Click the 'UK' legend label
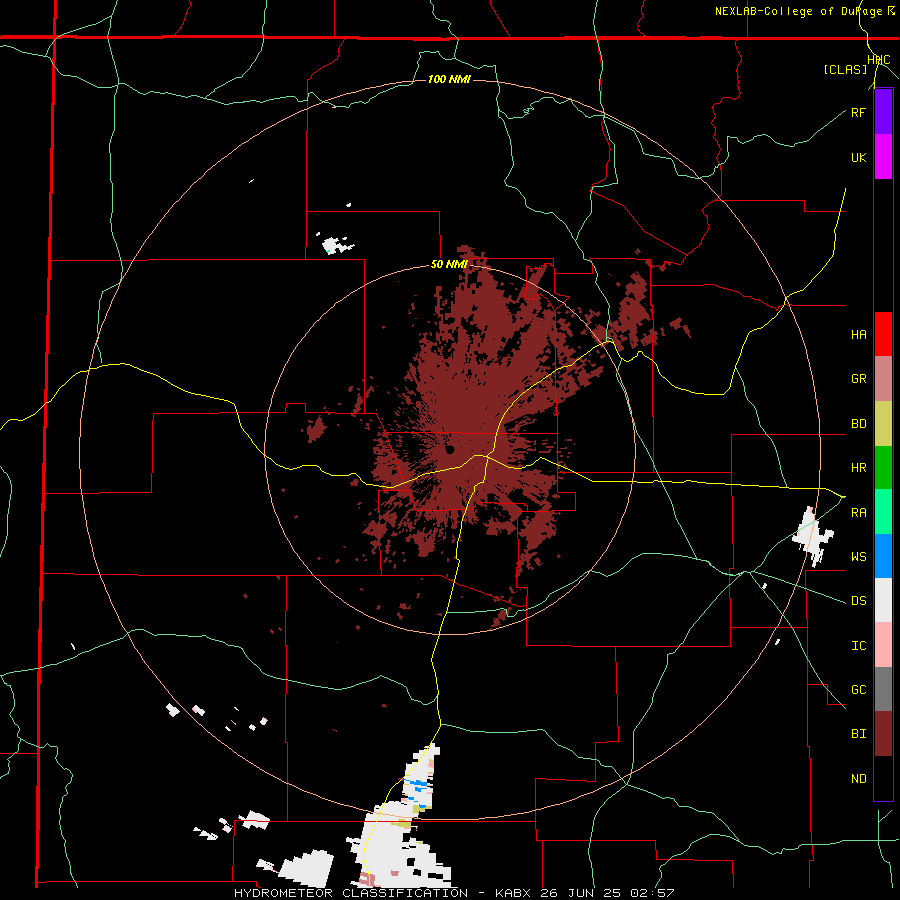 click(x=858, y=157)
